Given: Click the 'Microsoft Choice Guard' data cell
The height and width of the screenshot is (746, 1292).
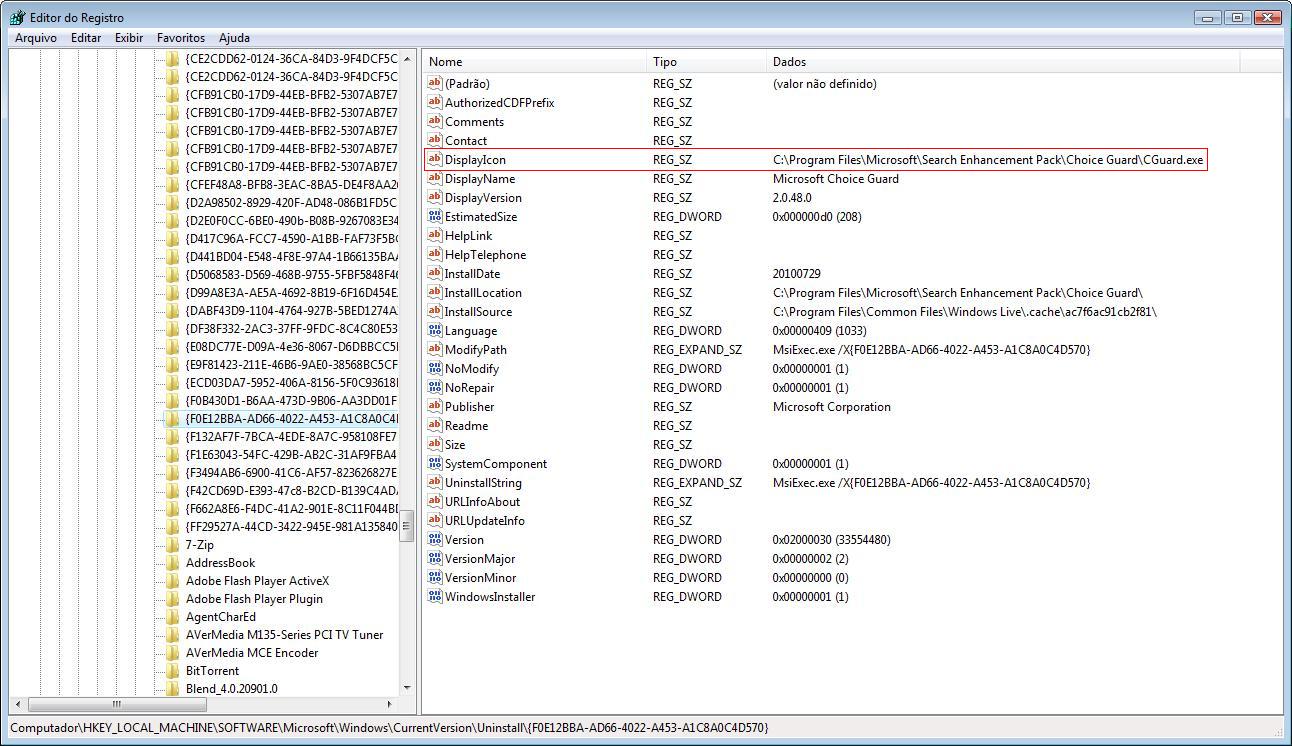Looking at the screenshot, I should pyautogui.click(x=836, y=178).
